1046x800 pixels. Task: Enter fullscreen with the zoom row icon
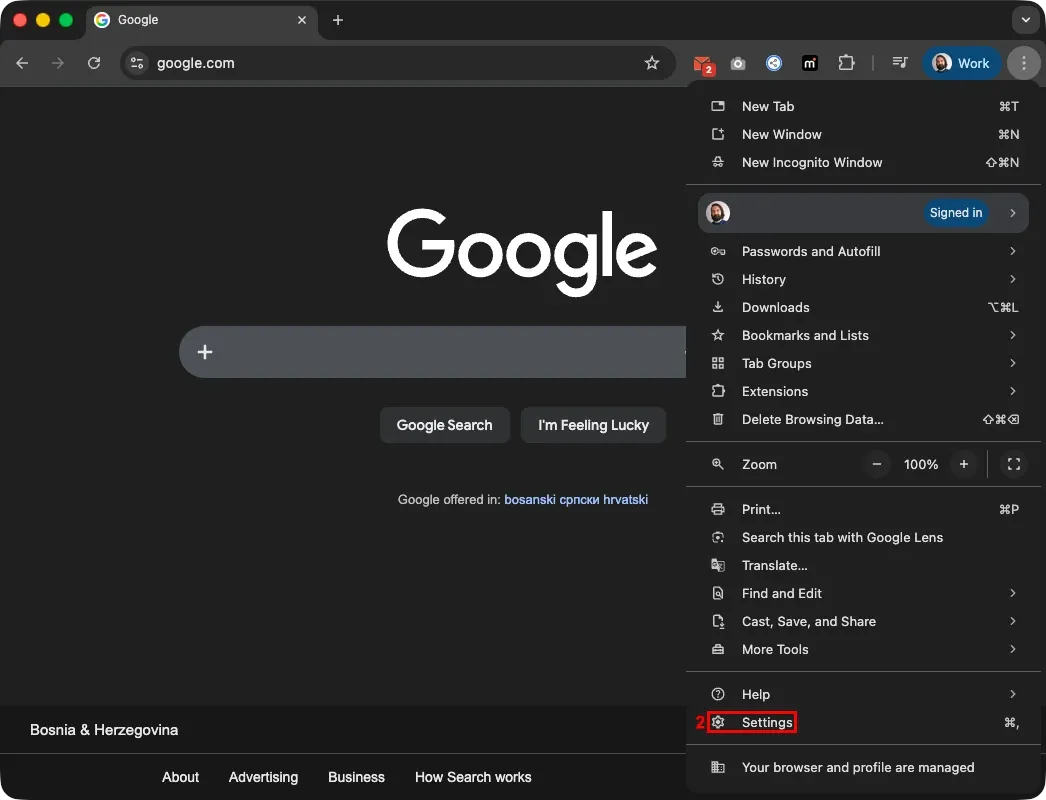click(x=1013, y=464)
